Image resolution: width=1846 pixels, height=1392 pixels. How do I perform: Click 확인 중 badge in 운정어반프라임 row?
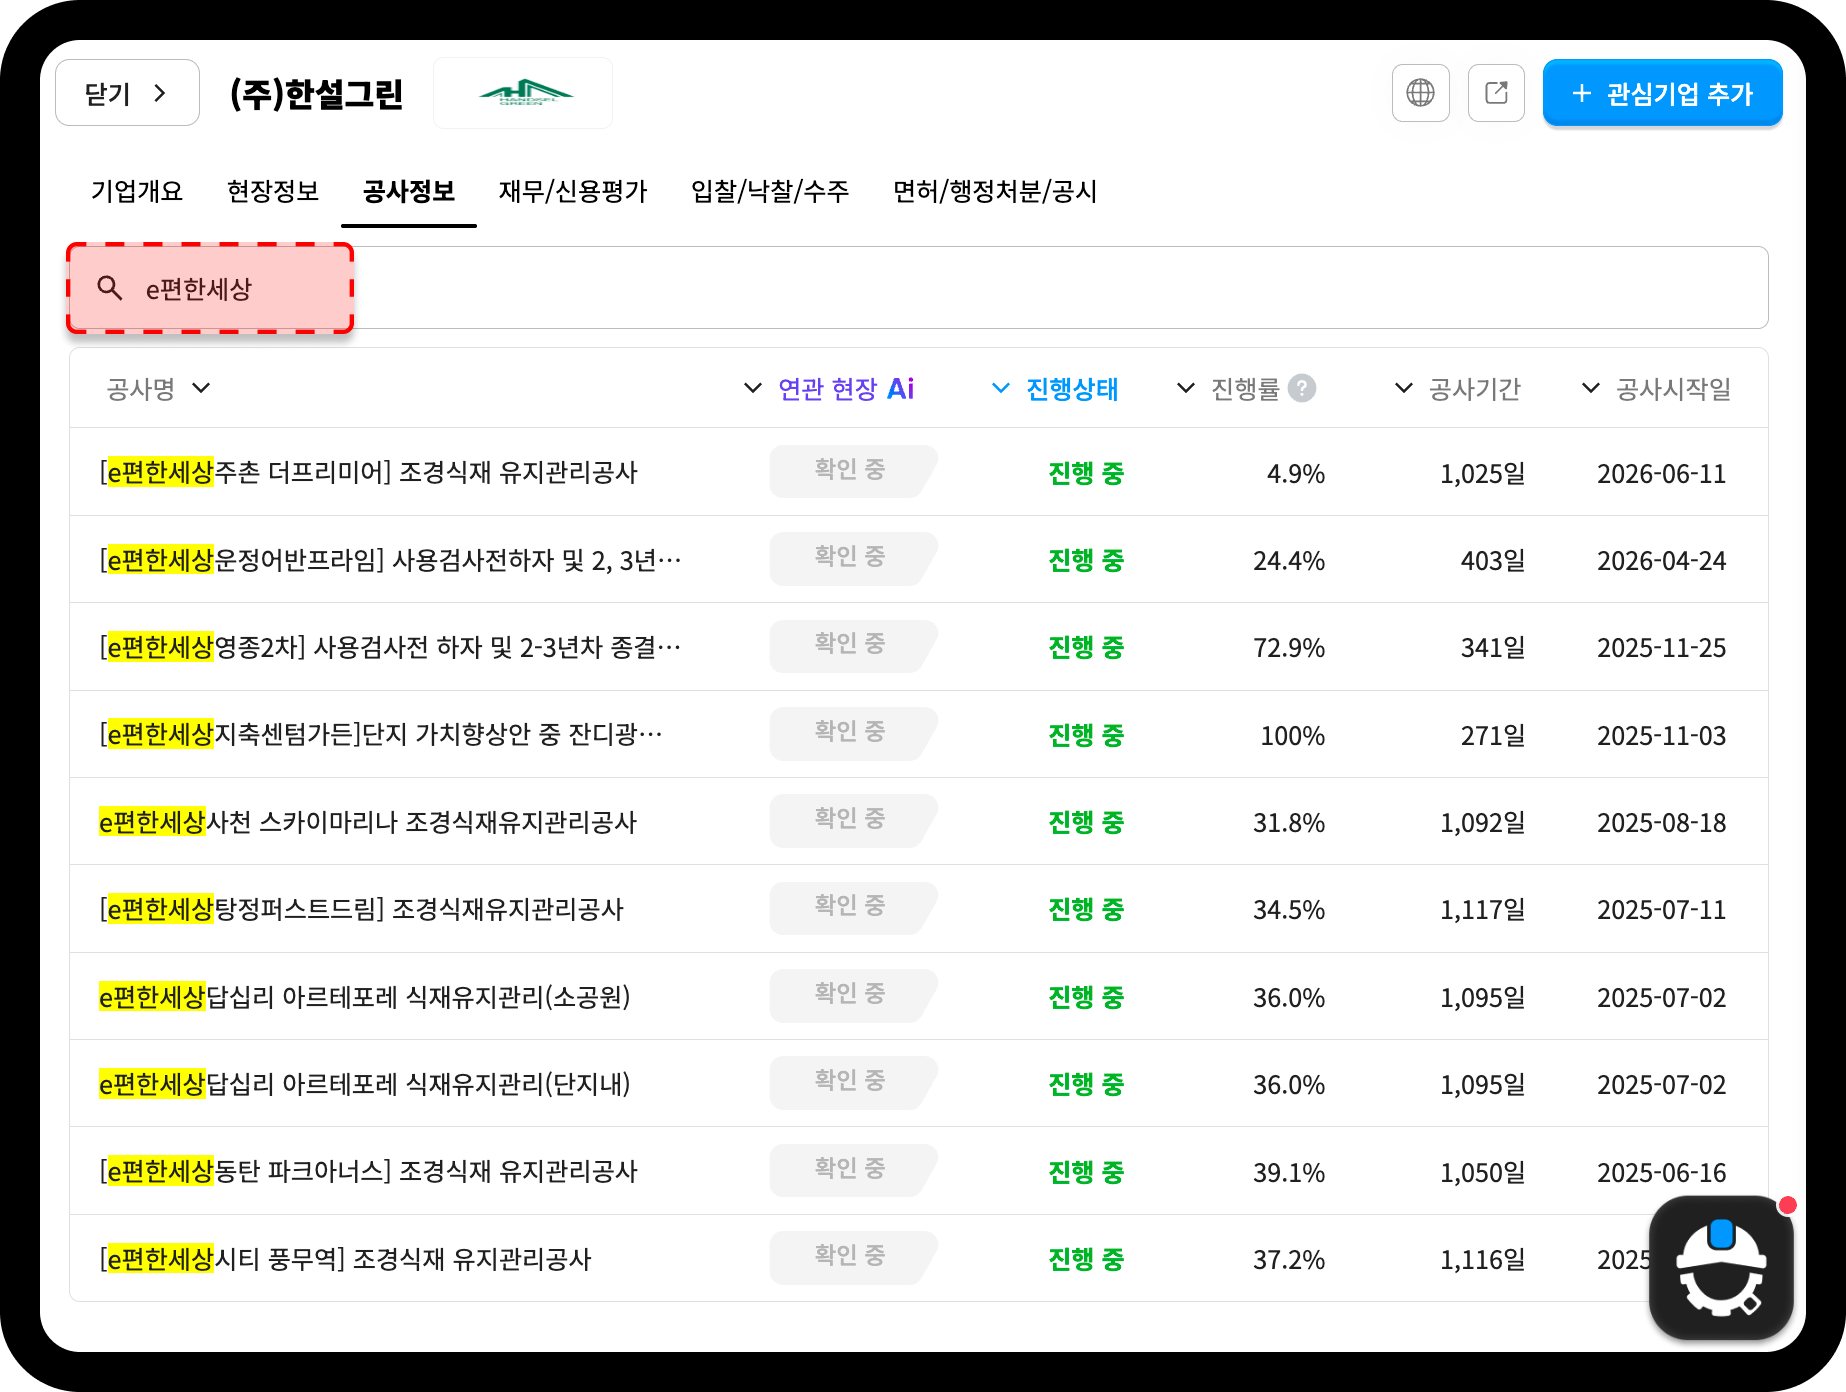[x=852, y=558]
